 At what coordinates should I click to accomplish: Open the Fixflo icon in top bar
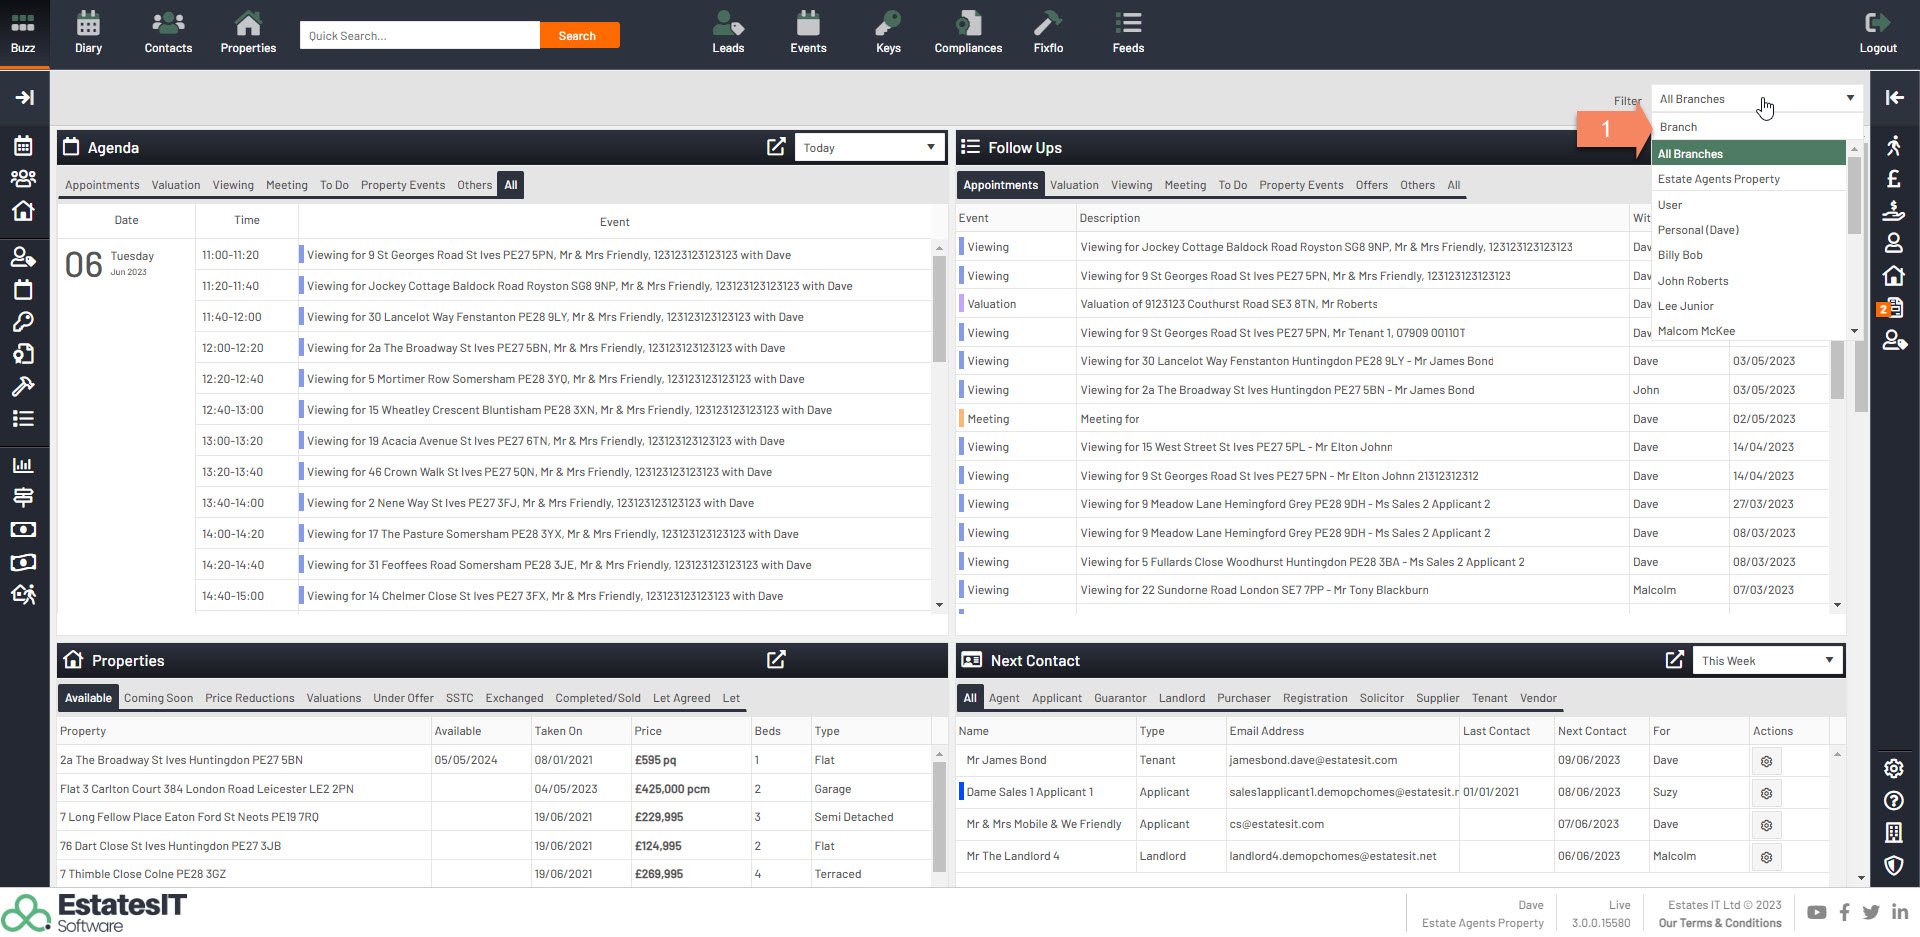pos(1048,33)
